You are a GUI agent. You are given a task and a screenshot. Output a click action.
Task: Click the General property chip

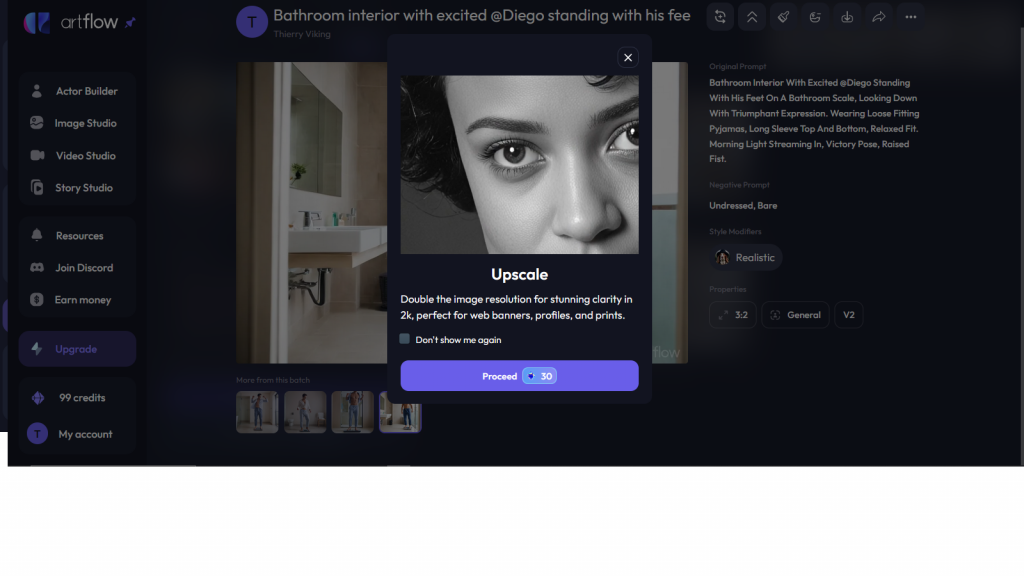click(795, 315)
